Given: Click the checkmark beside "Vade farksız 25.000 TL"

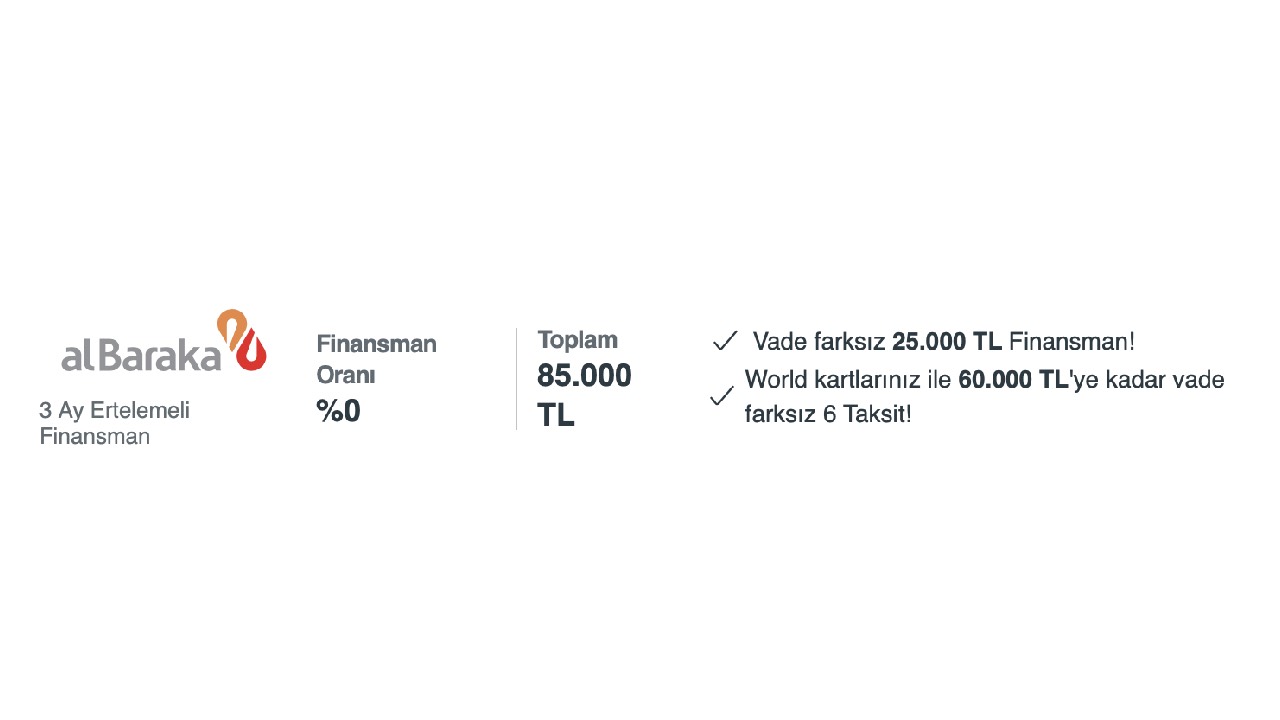Looking at the screenshot, I should (725, 342).
